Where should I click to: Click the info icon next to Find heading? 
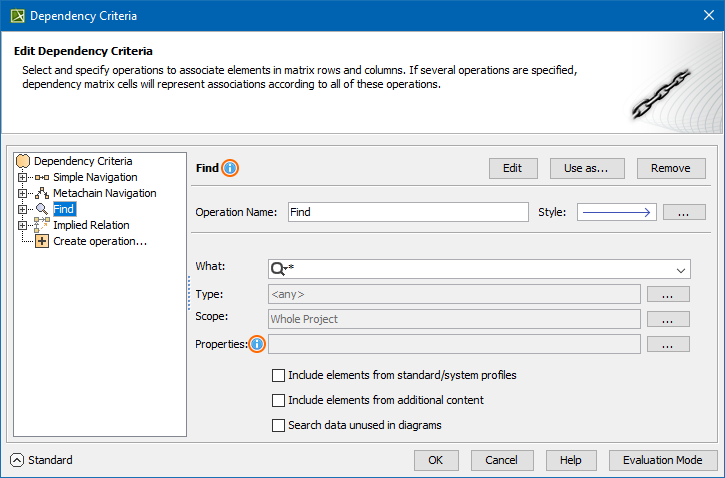tap(230, 168)
